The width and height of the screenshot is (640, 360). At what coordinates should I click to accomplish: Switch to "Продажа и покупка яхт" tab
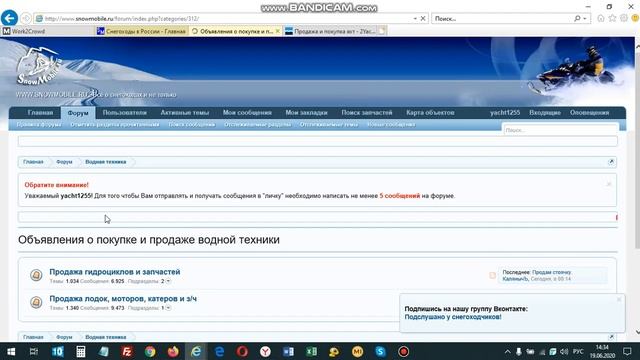[331, 31]
